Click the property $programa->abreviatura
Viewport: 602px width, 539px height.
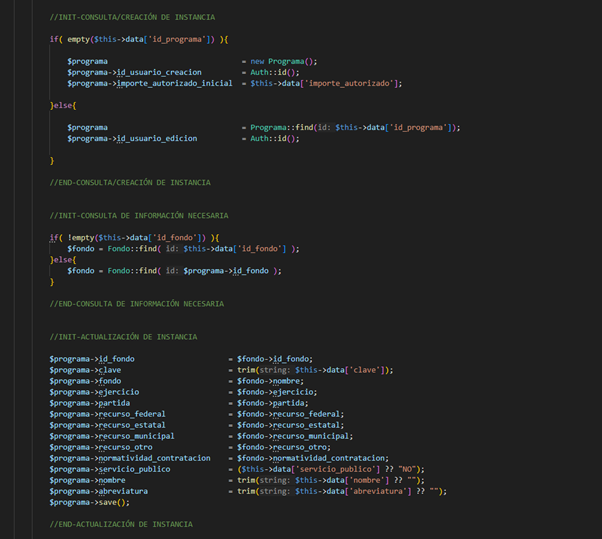pos(99,491)
